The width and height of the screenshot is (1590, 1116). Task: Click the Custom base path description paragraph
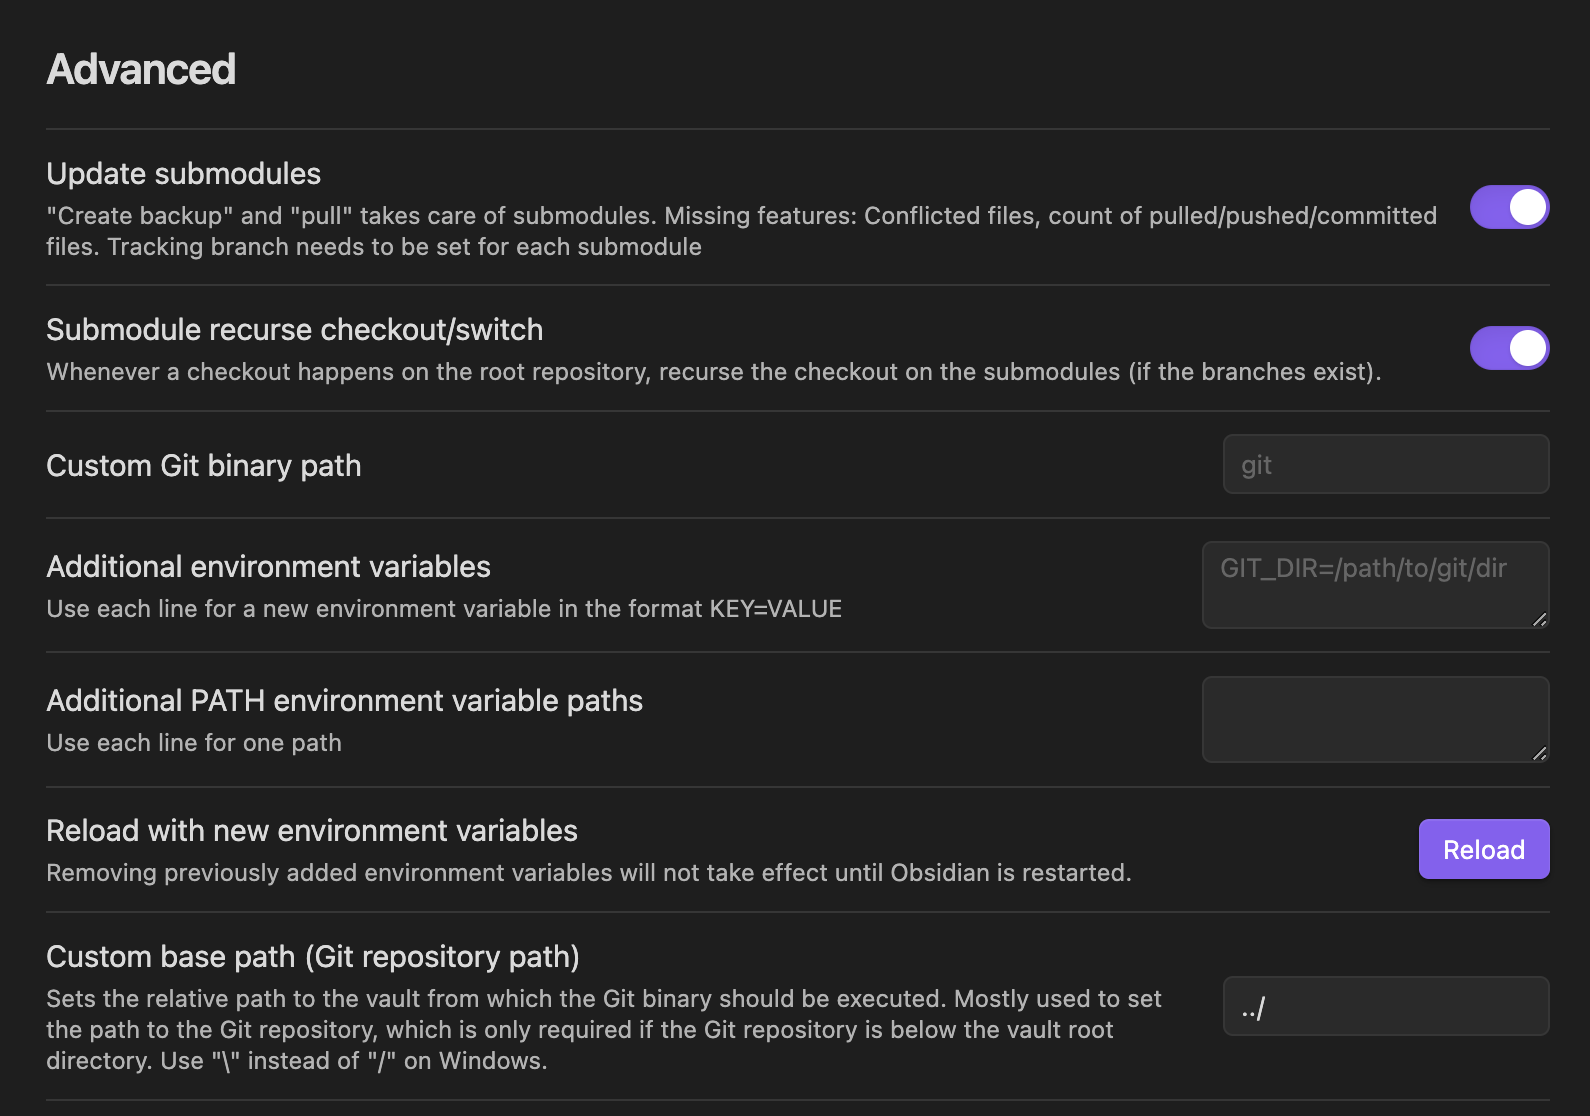[x=603, y=1029]
